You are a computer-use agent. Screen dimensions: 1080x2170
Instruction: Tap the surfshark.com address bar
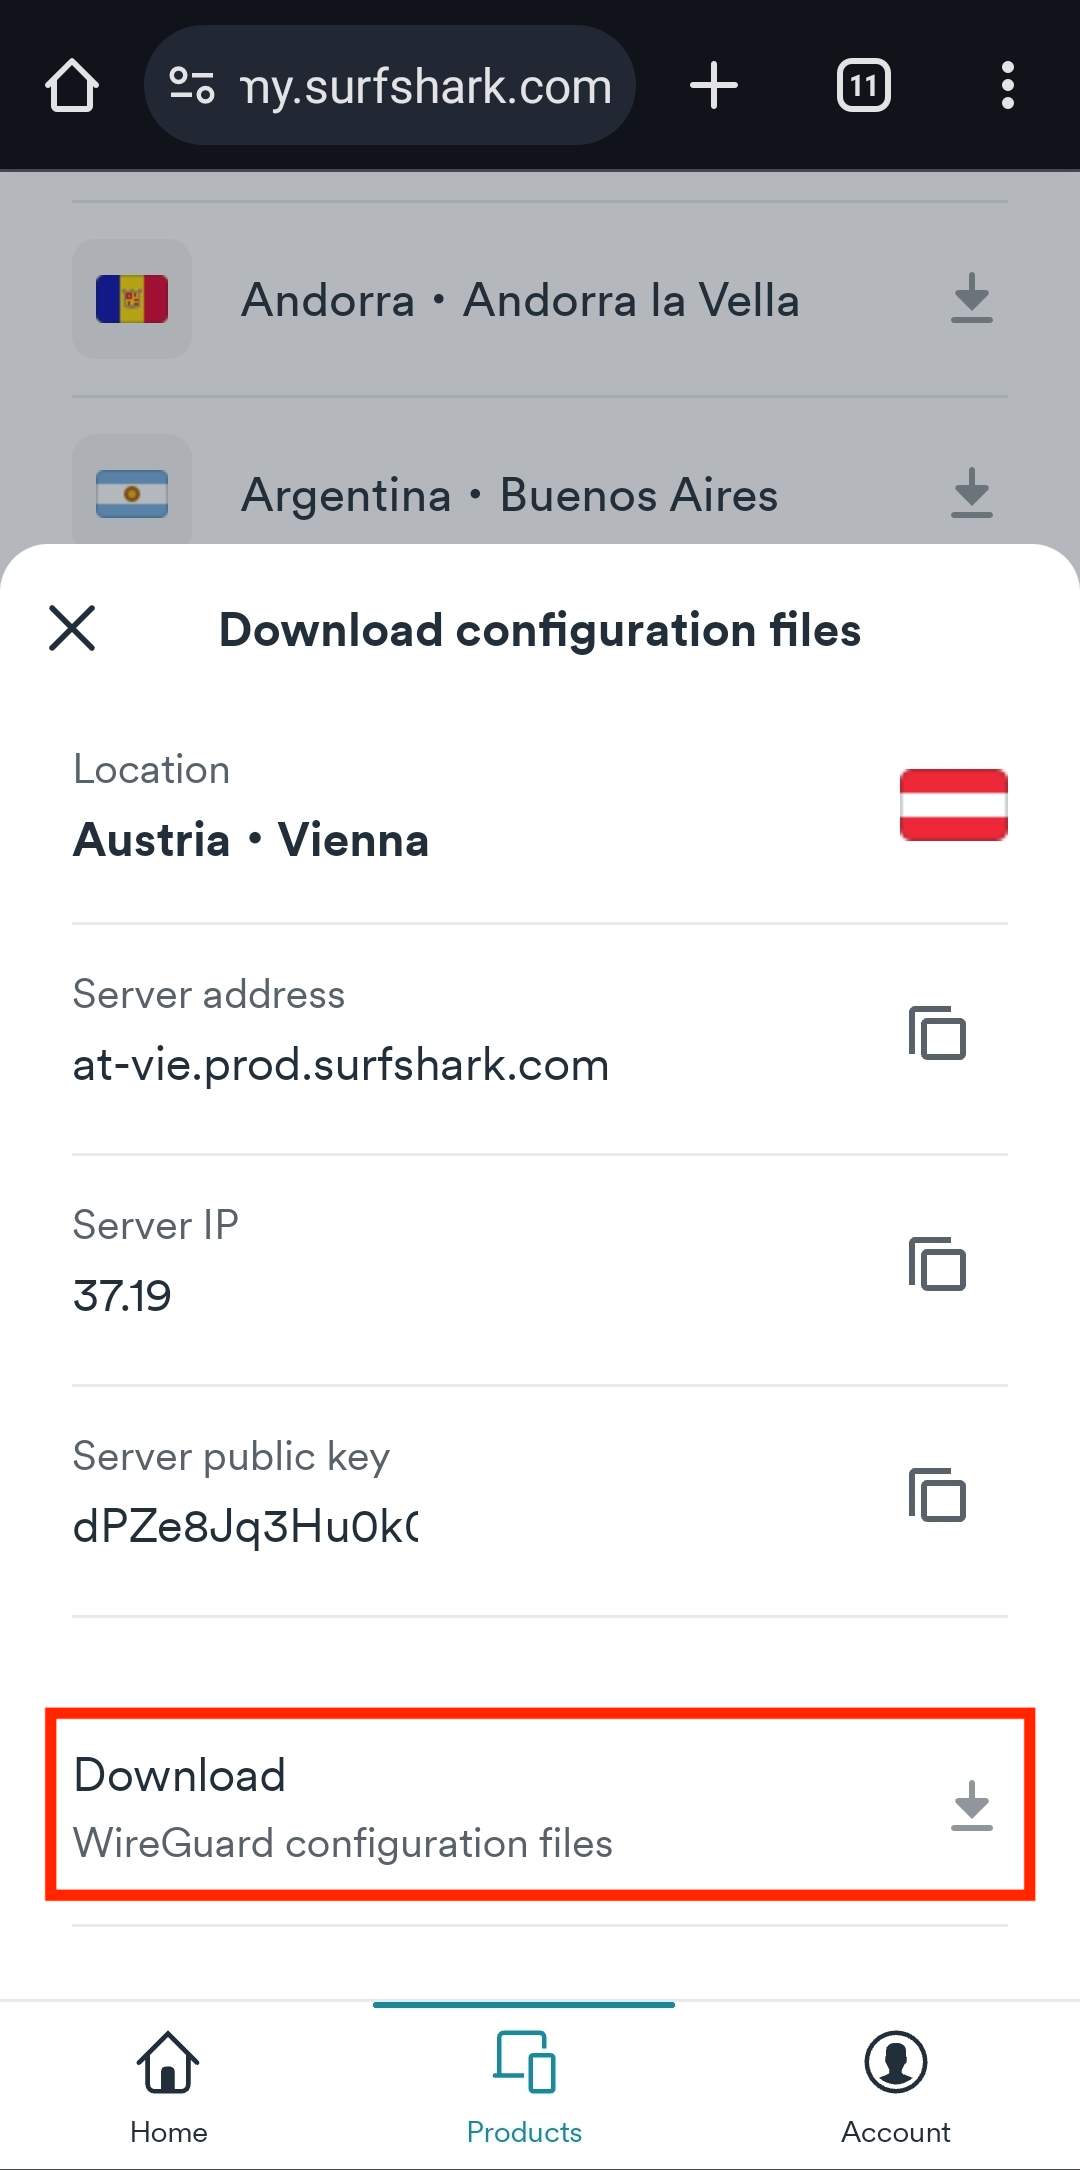(x=425, y=86)
